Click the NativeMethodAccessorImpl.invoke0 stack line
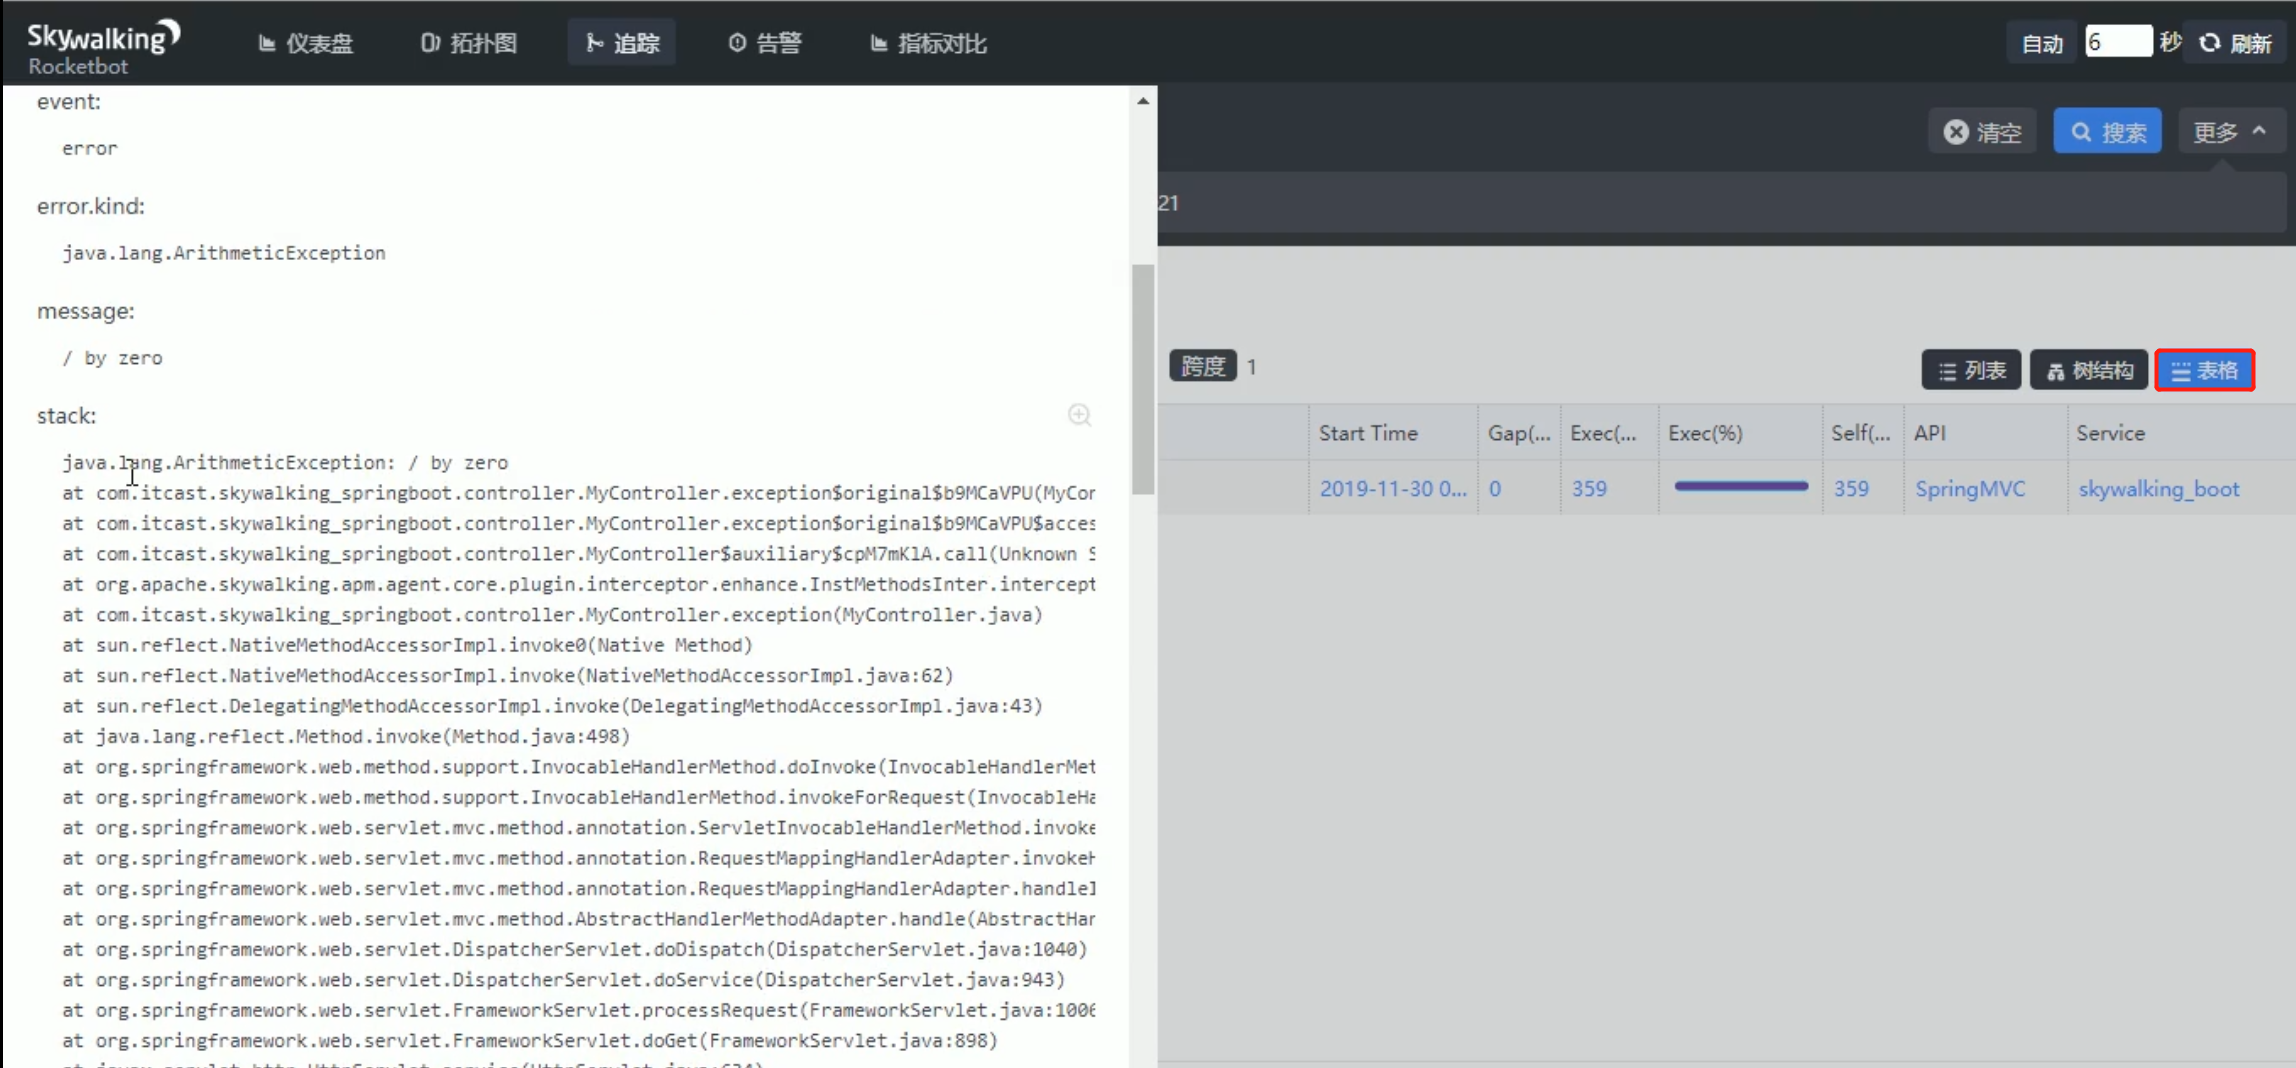The image size is (2296, 1068). tap(407, 645)
